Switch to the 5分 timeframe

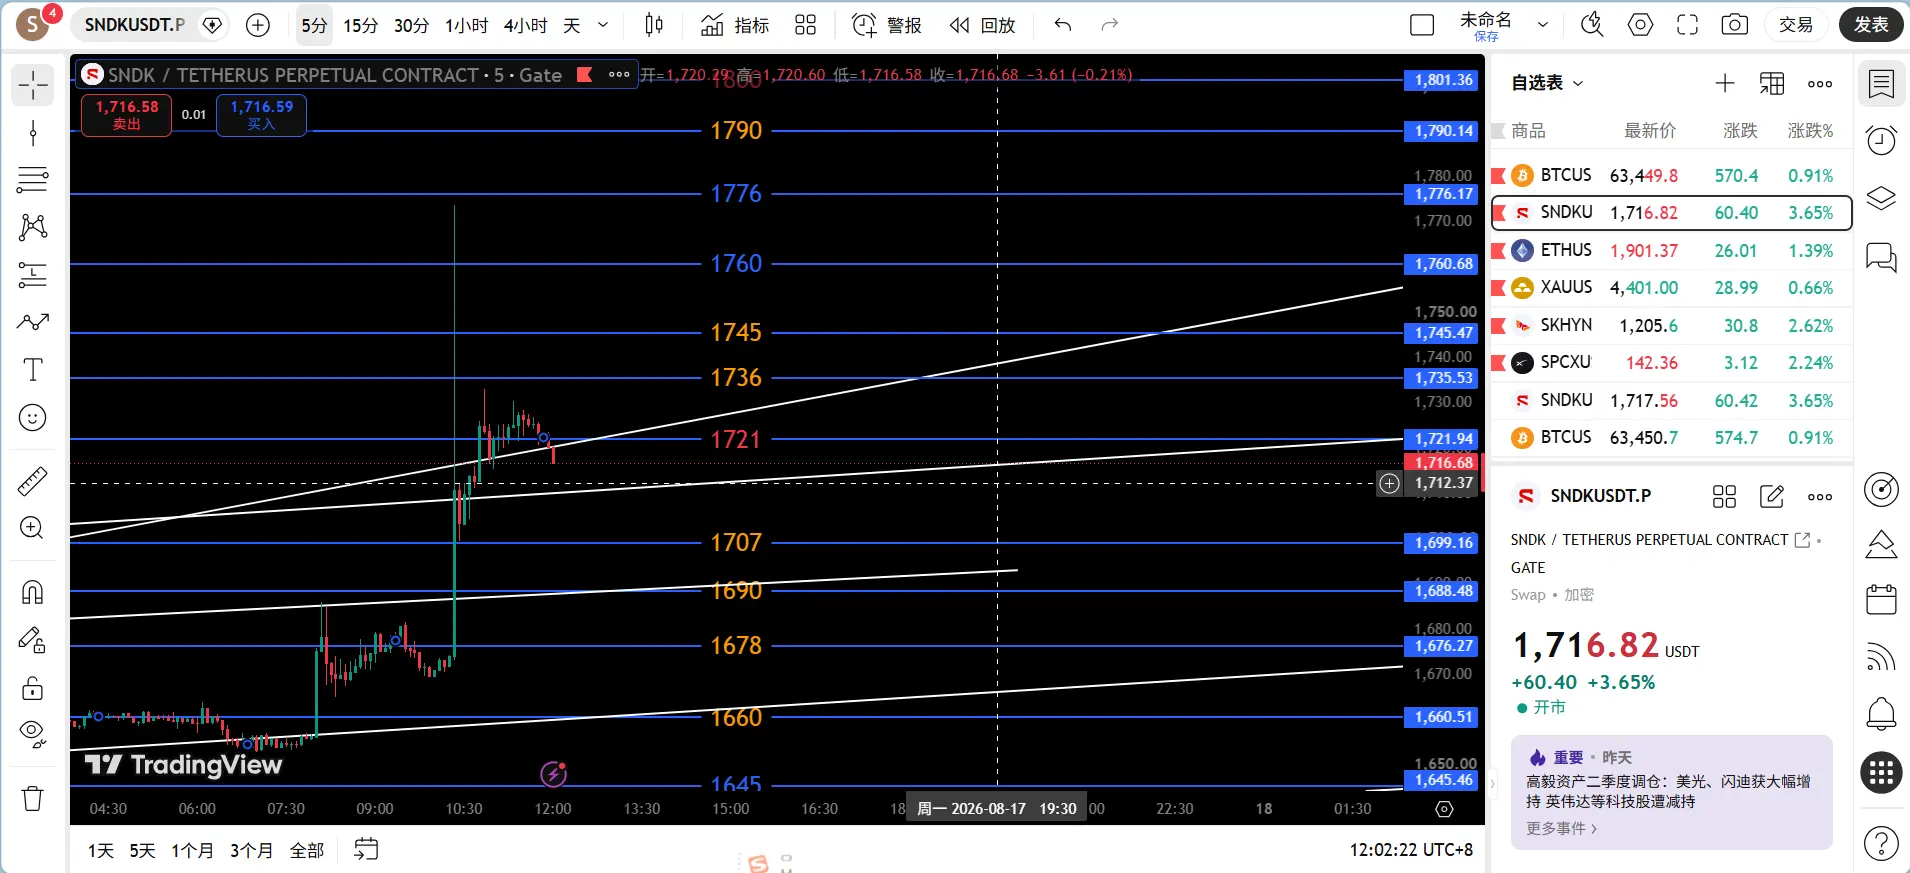click(314, 25)
